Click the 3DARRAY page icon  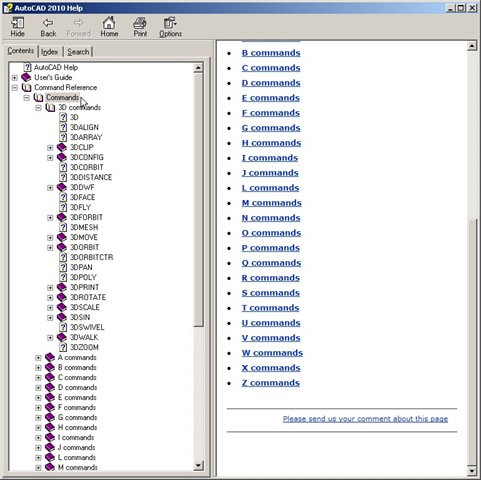tap(63, 137)
